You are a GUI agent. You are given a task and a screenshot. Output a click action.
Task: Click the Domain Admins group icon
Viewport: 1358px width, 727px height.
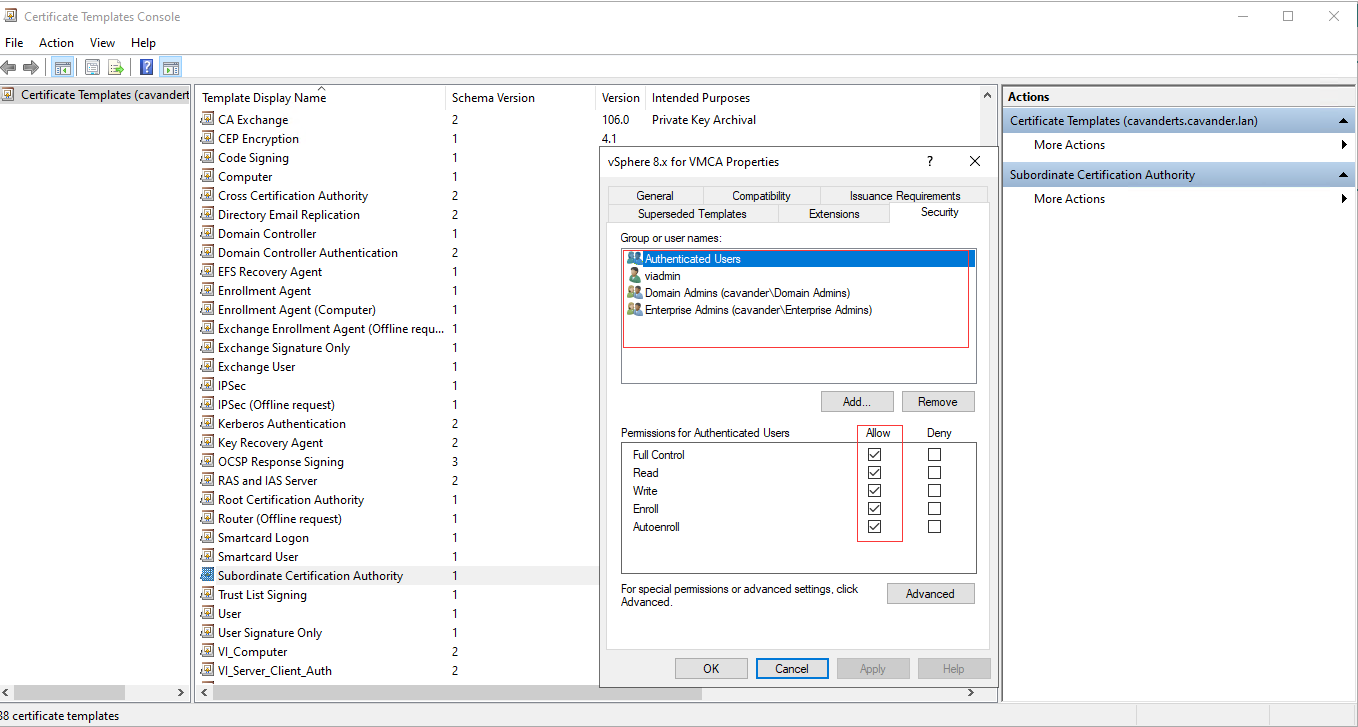(634, 292)
